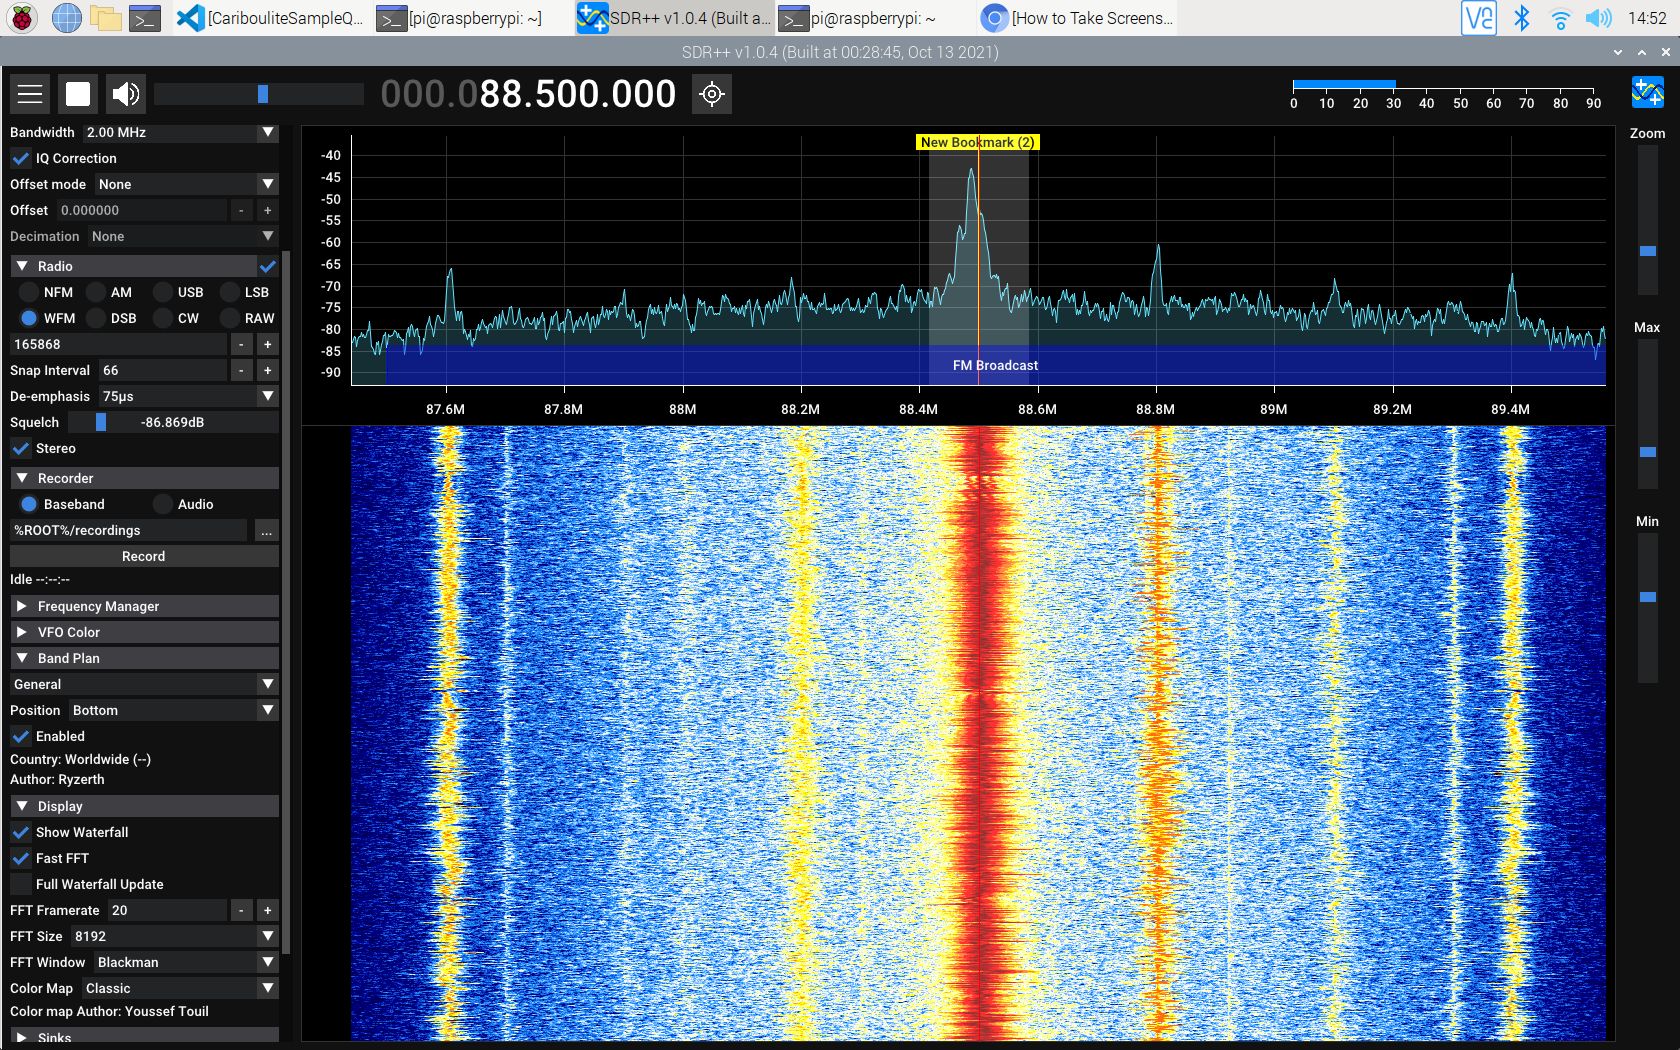The height and width of the screenshot is (1050, 1680).
Task: Toggle the hamburger menu panel button
Action: click(30, 94)
